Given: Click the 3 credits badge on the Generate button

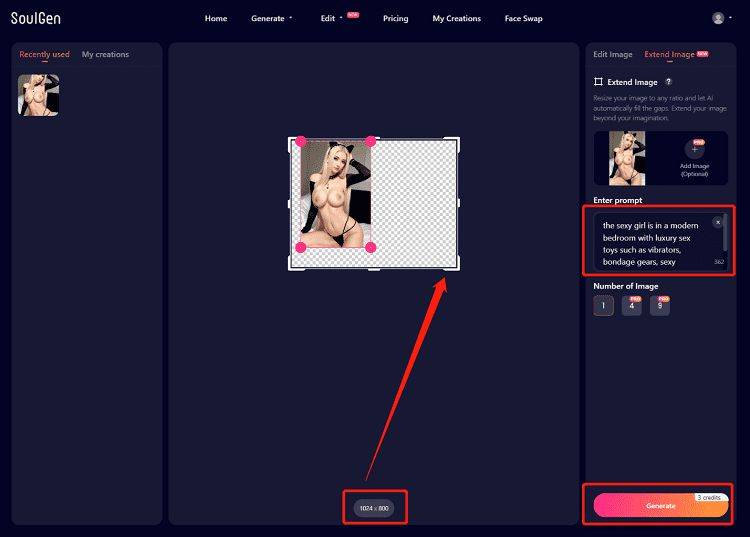Looking at the screenshot, I should [709, 498].
